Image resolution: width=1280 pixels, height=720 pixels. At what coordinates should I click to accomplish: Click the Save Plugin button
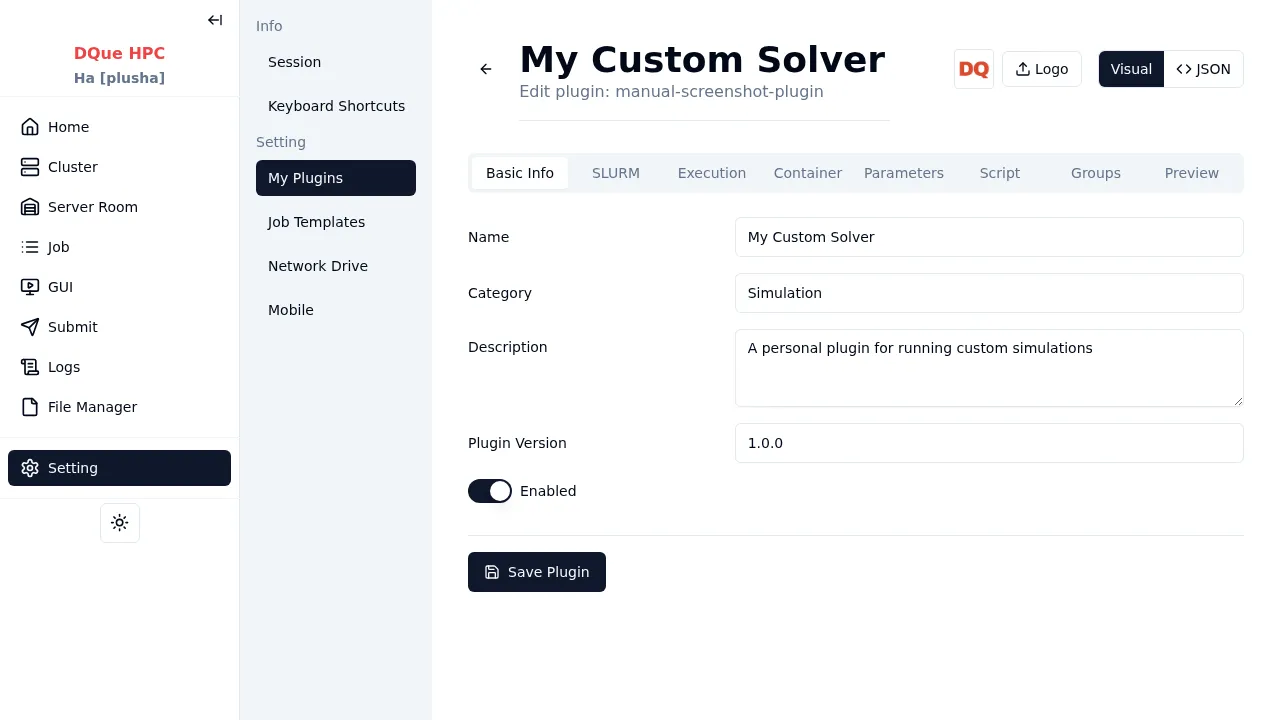pyautogui.click(x=537, y=572)
